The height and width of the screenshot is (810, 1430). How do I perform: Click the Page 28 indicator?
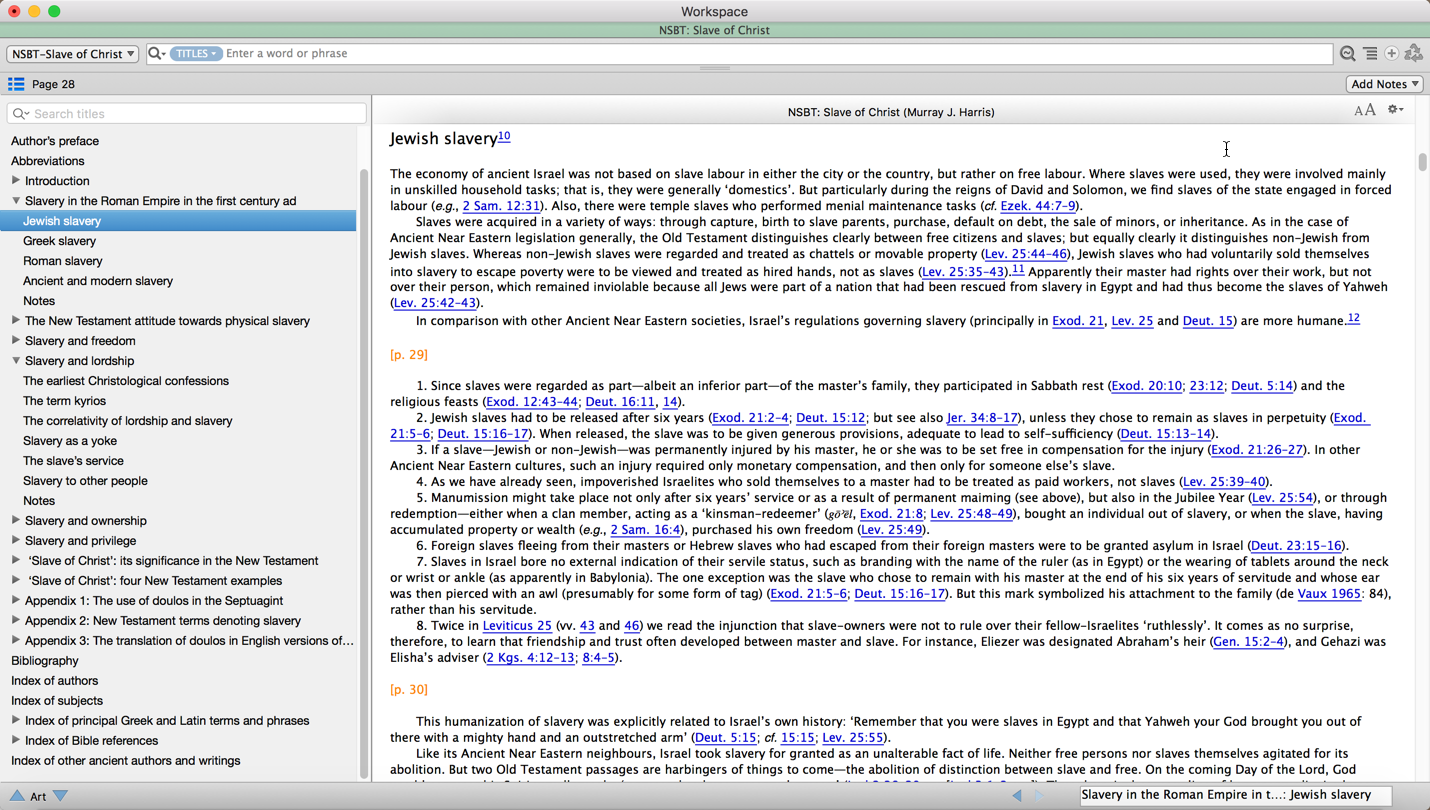[54, 84]
